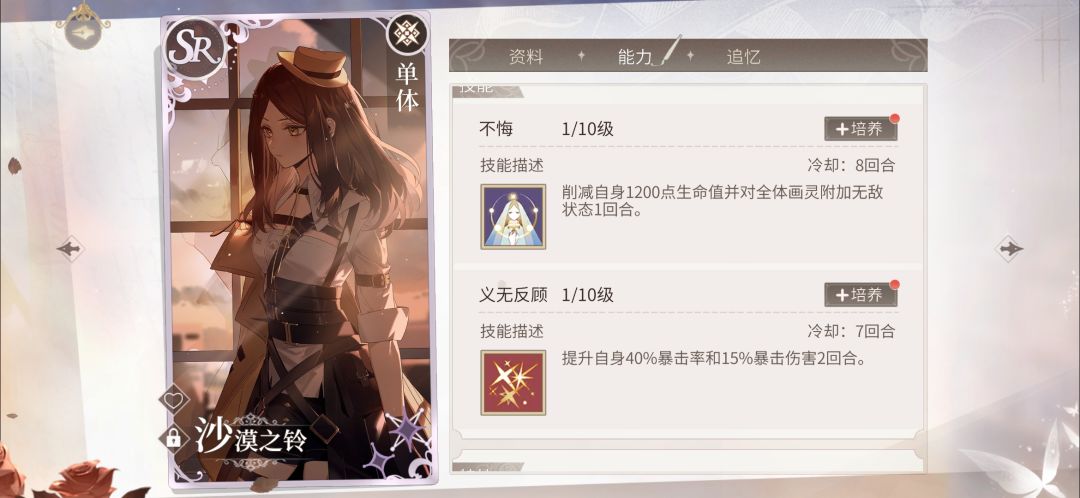Open the 追忆 tab
1080x498 pixels.
pyautogui.click(x=743, y=57)
